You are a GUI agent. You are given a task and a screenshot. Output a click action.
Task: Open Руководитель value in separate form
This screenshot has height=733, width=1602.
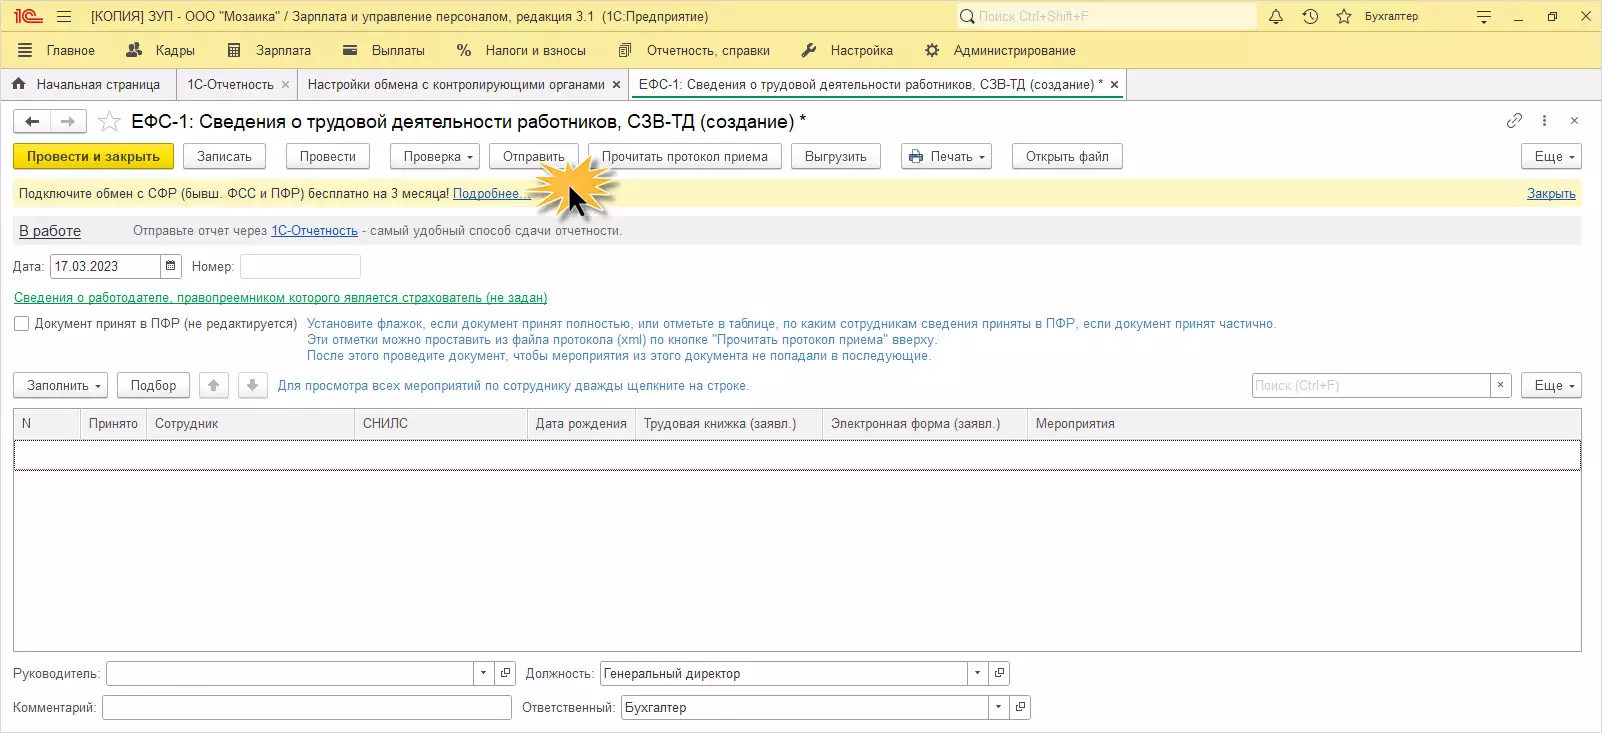(x=505, y=674)
